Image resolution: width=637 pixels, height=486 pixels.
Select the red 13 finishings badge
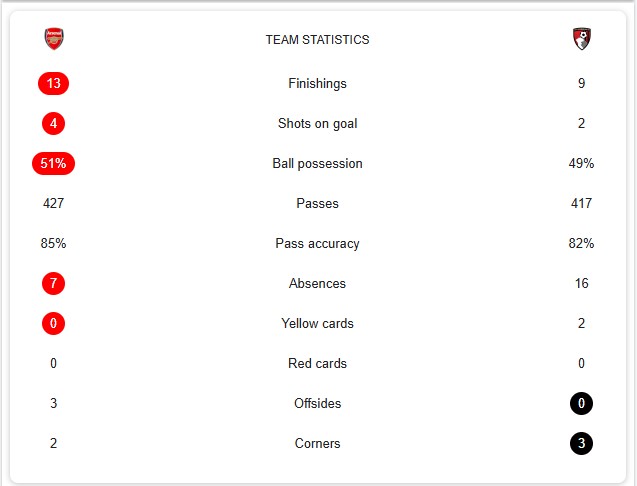click(x=53, y=83)
